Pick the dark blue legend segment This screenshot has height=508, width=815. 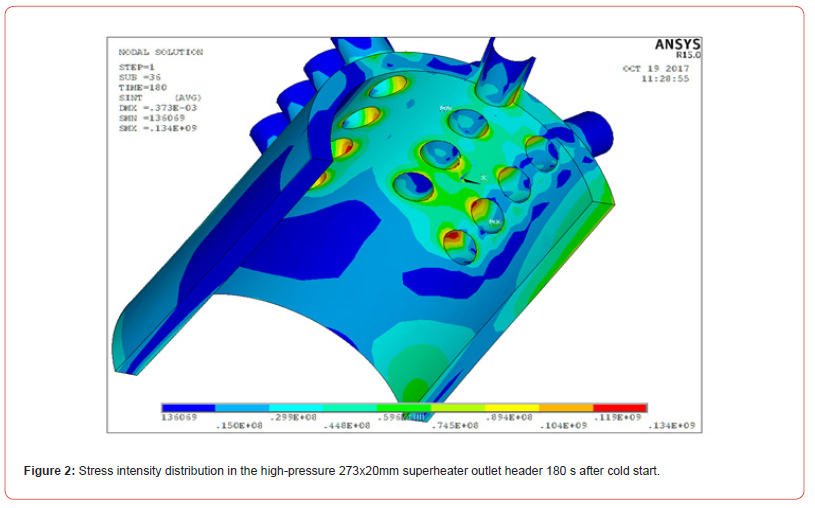[x=188, y=408]
